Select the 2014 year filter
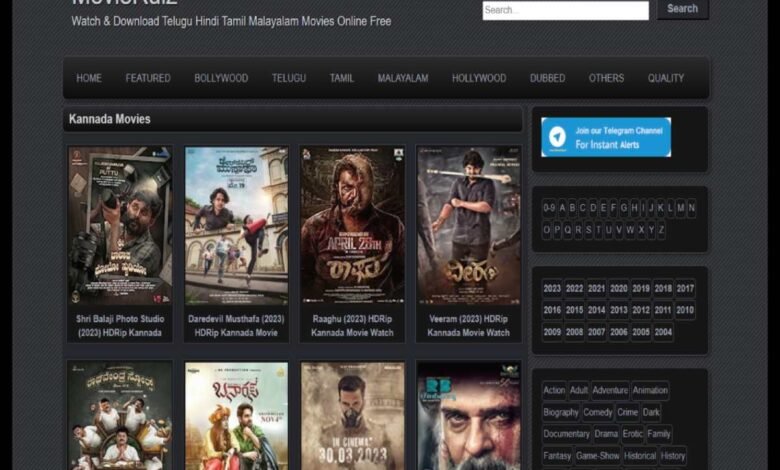 pos(596,310)
